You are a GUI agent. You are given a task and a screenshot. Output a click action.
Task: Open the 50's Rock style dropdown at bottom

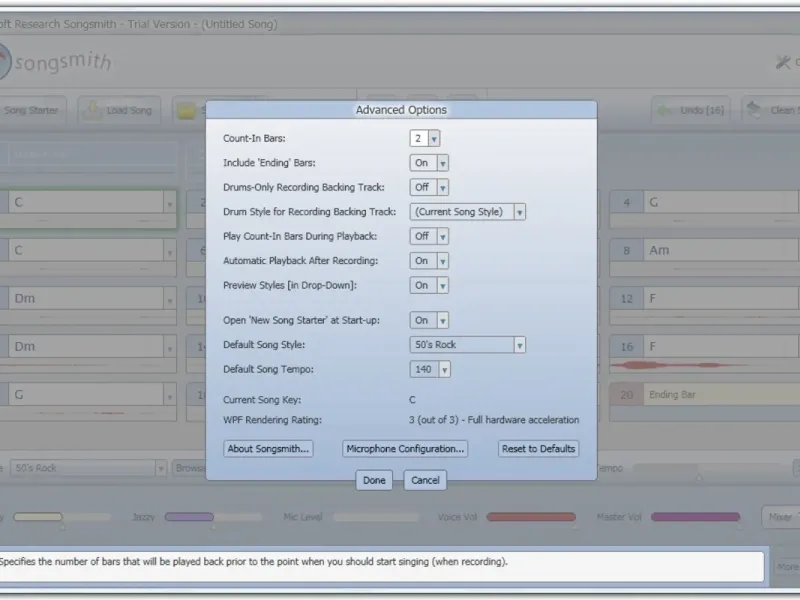[88, 468]
